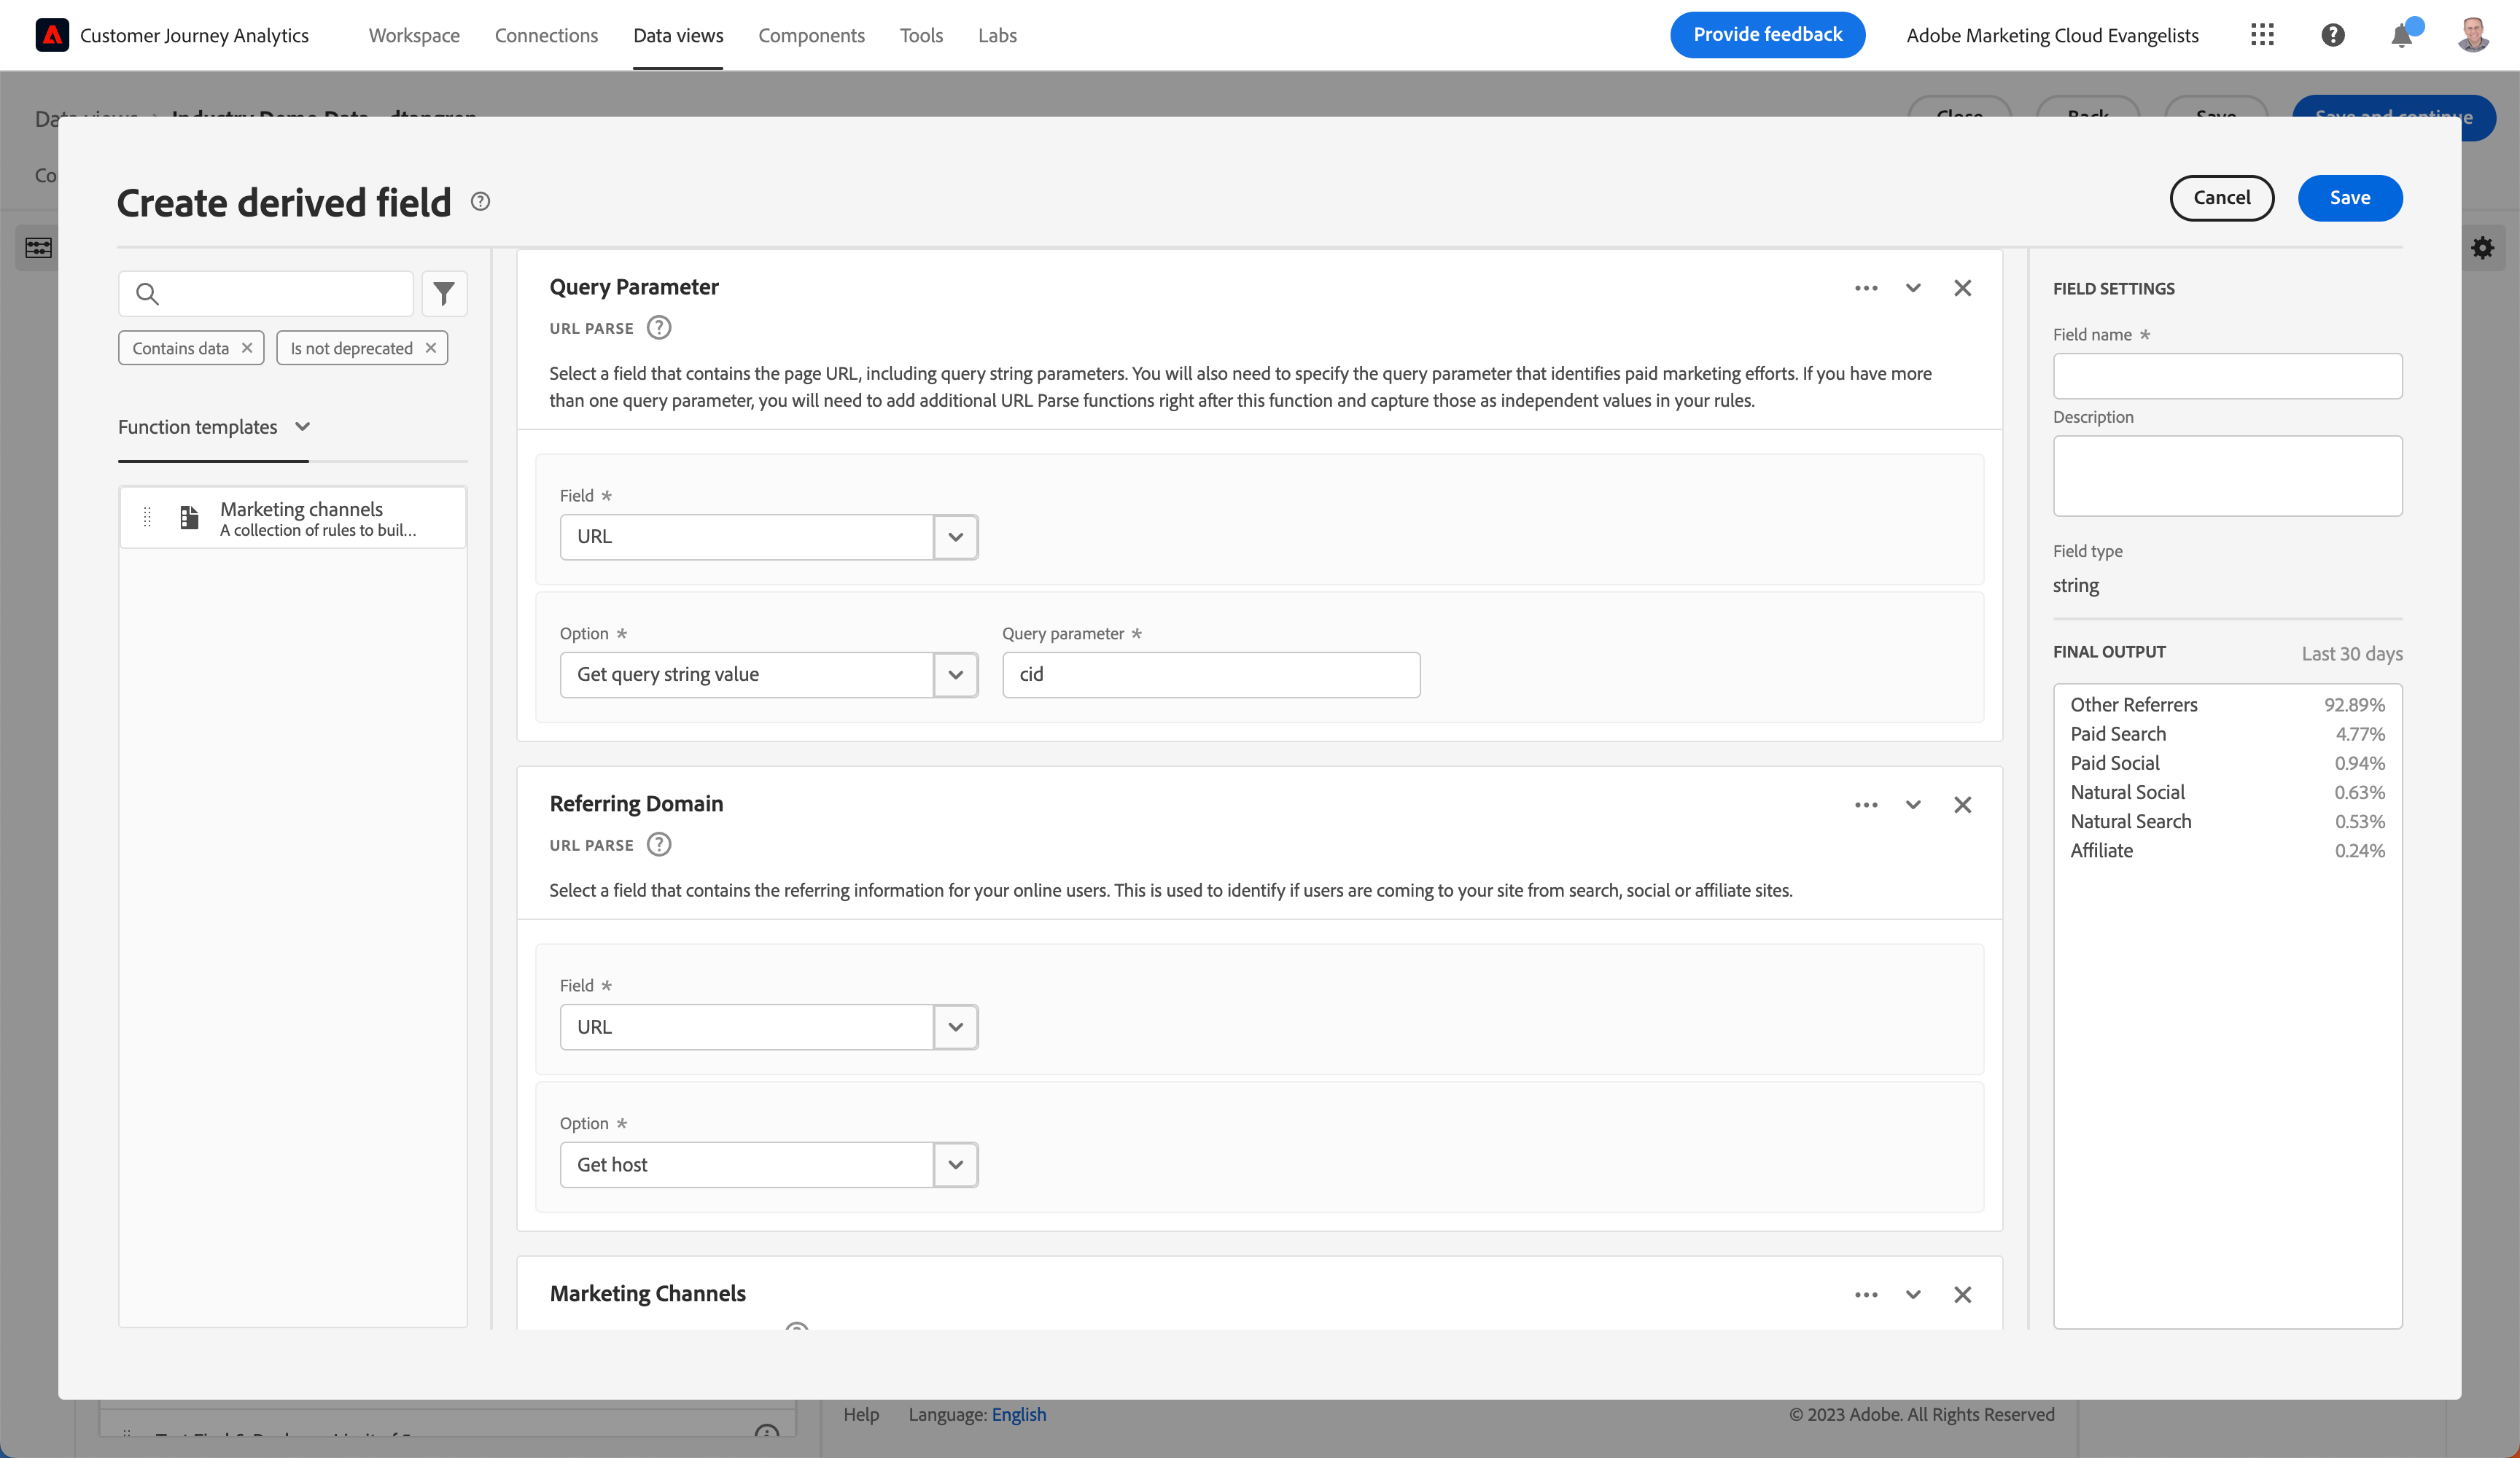
Task: Open the Tools menu
Action: (921, 35)
